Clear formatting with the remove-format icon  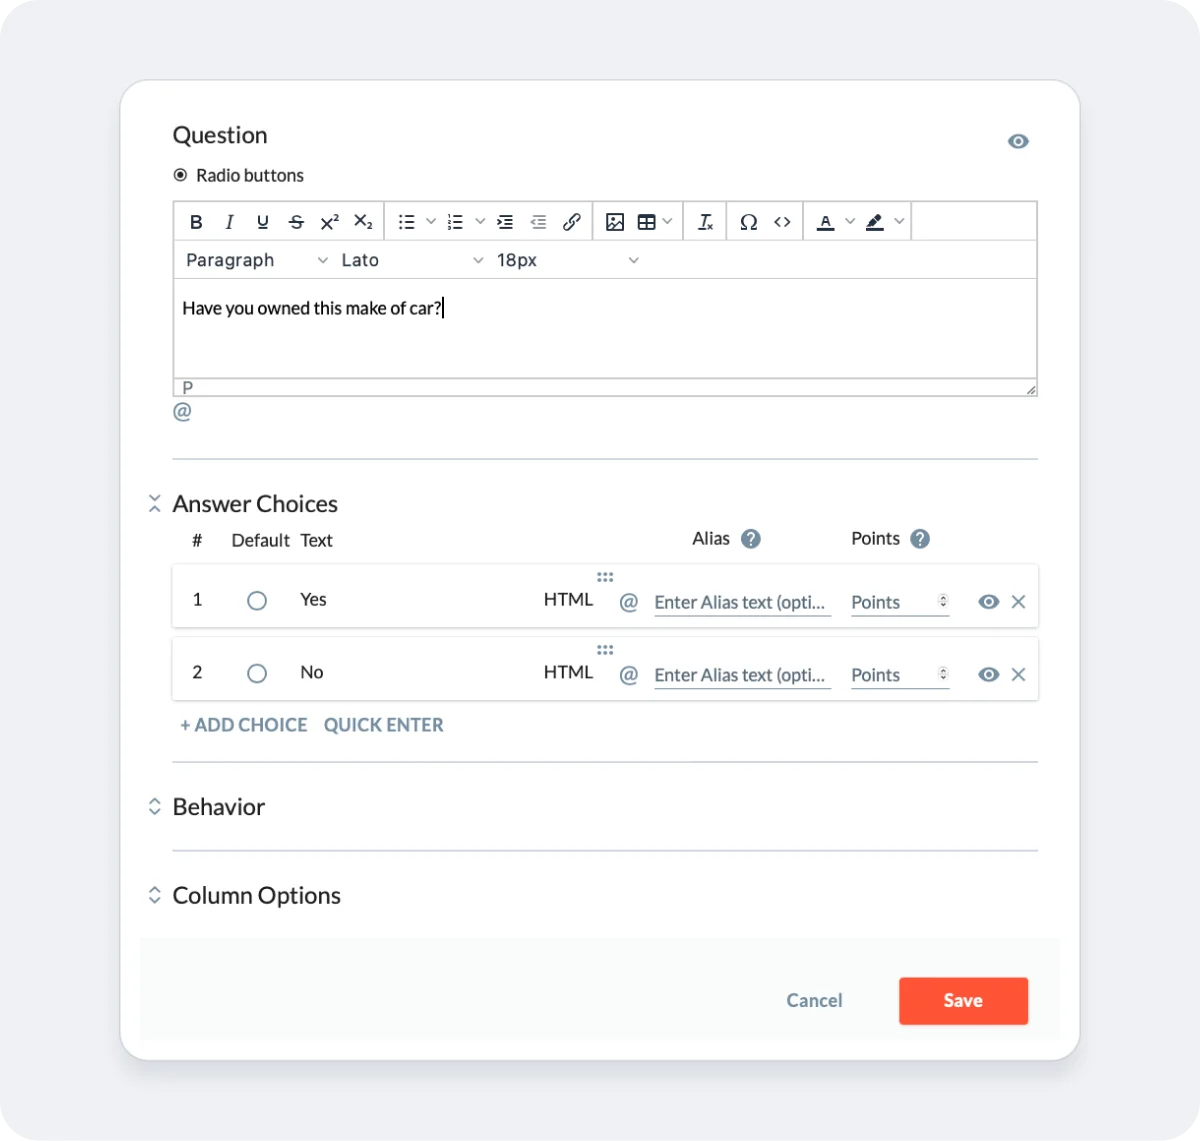coord(705,221)
